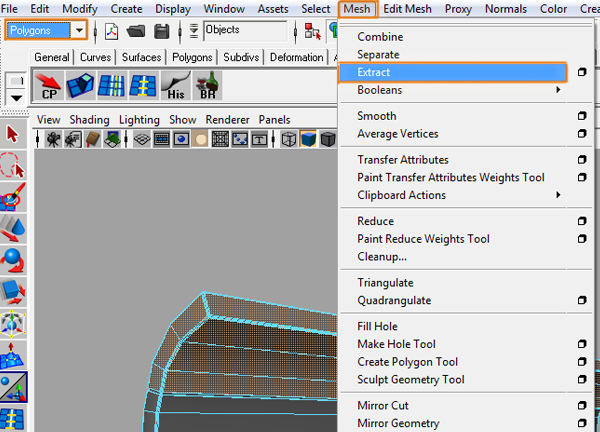Open the Normals menu

point(505,9)
